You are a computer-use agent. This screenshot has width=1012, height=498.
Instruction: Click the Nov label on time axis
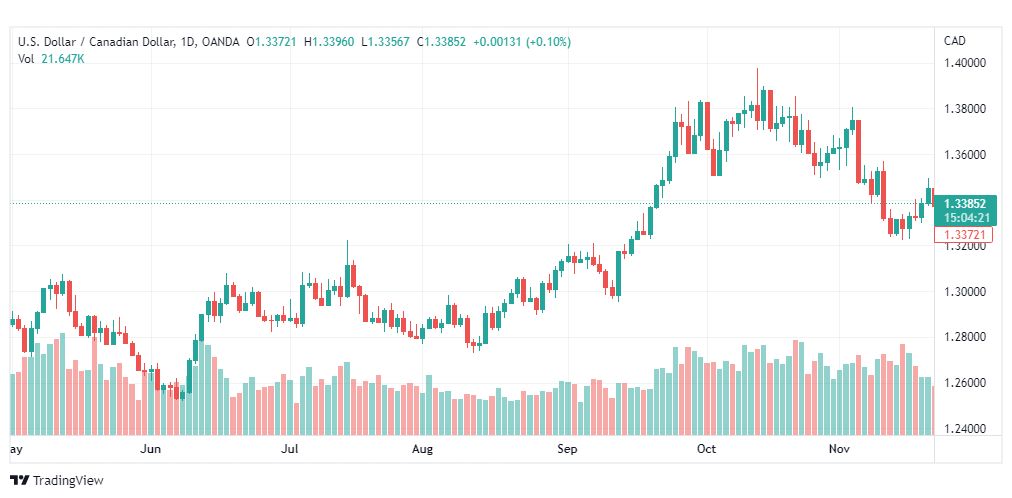point(838,450)
